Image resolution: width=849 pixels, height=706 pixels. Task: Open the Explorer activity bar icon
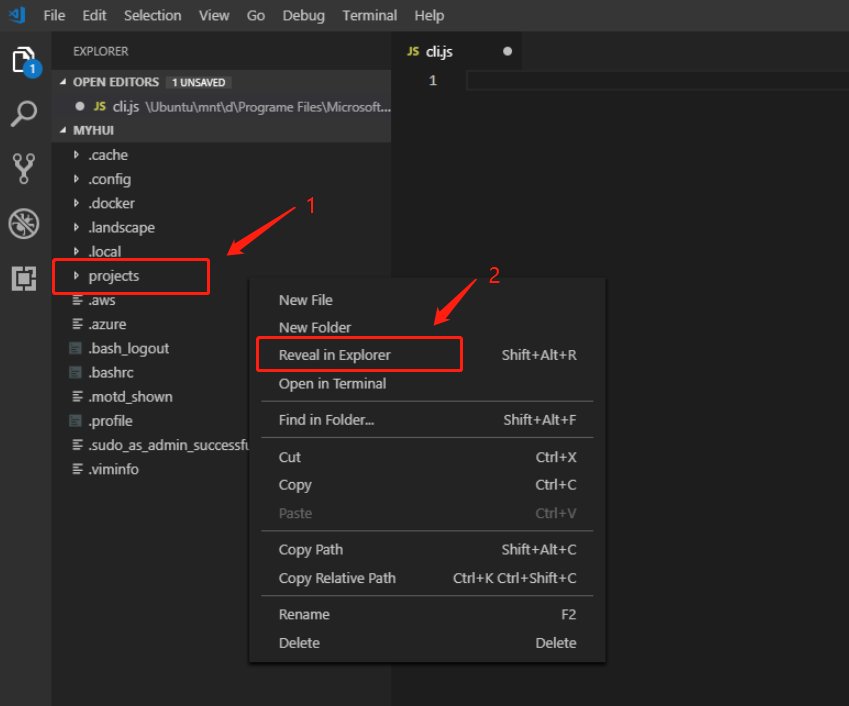coord(23,61)
